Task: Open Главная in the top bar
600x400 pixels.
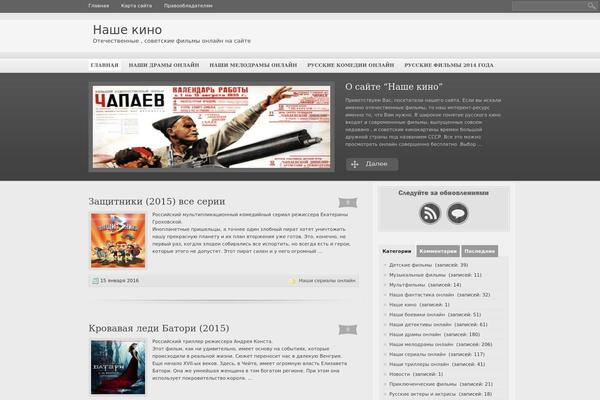Action: point(99,6)
